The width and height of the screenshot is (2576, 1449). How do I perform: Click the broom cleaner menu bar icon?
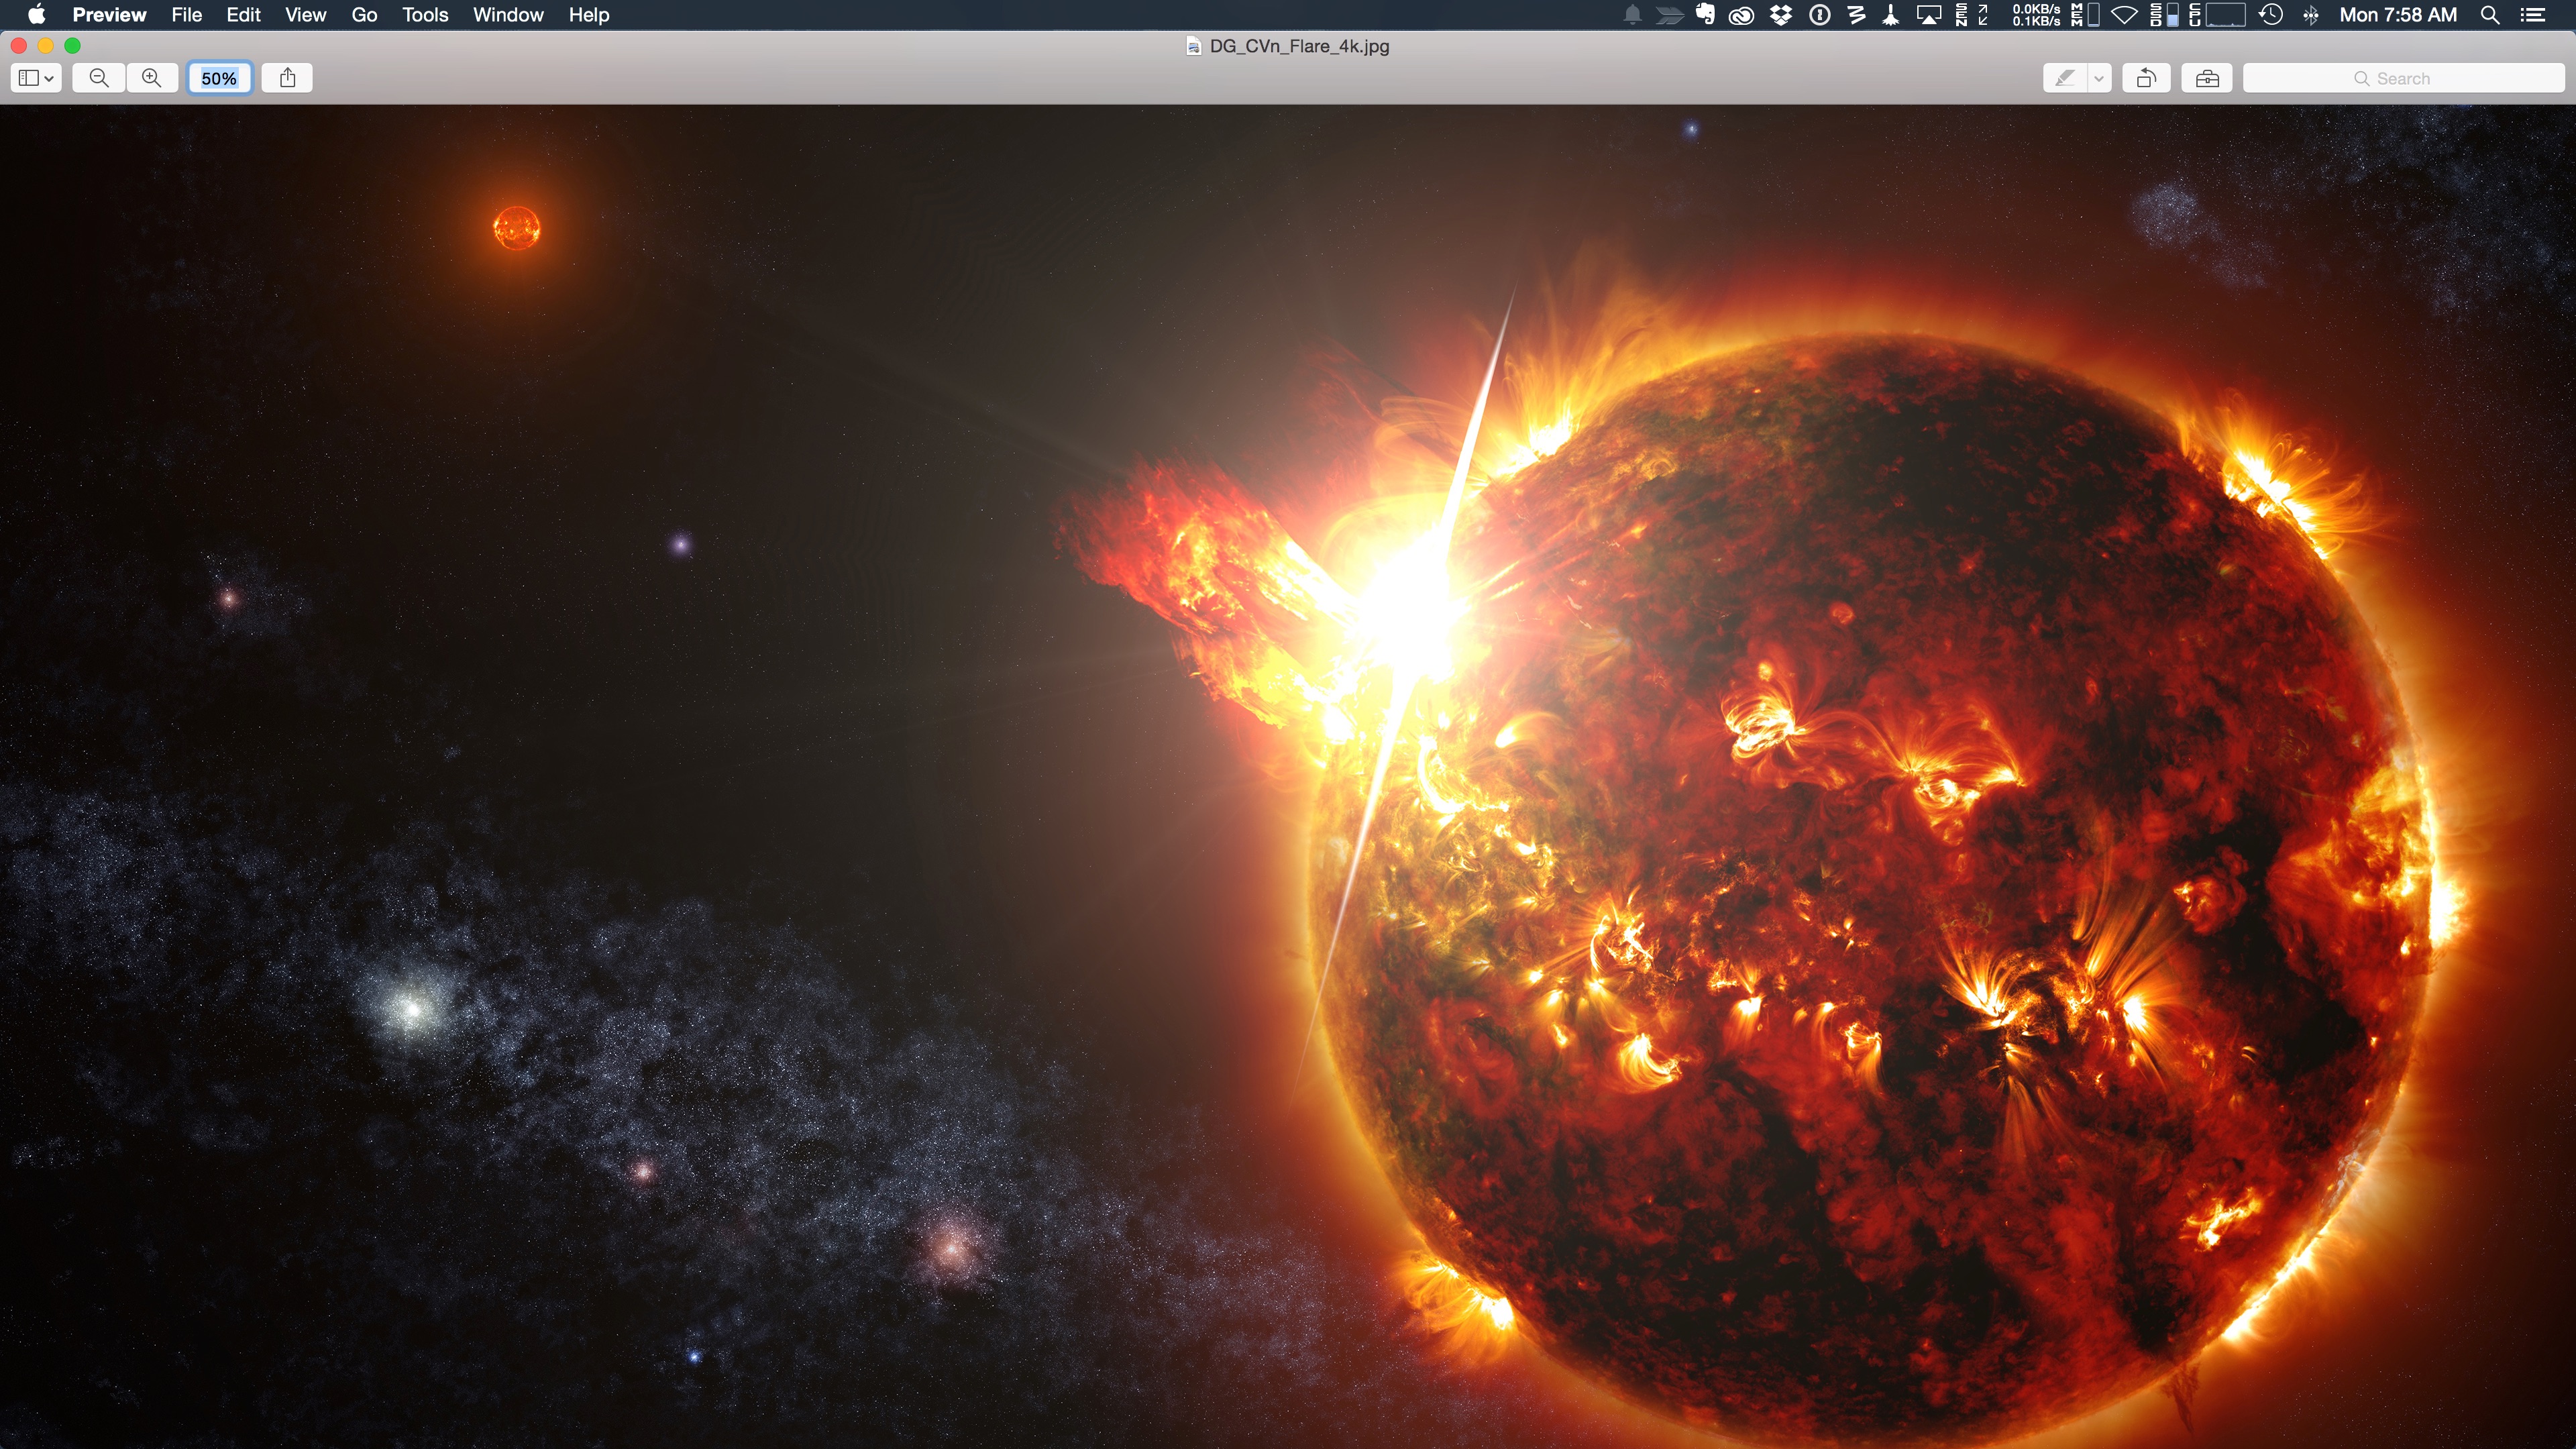coord(1890,15)
